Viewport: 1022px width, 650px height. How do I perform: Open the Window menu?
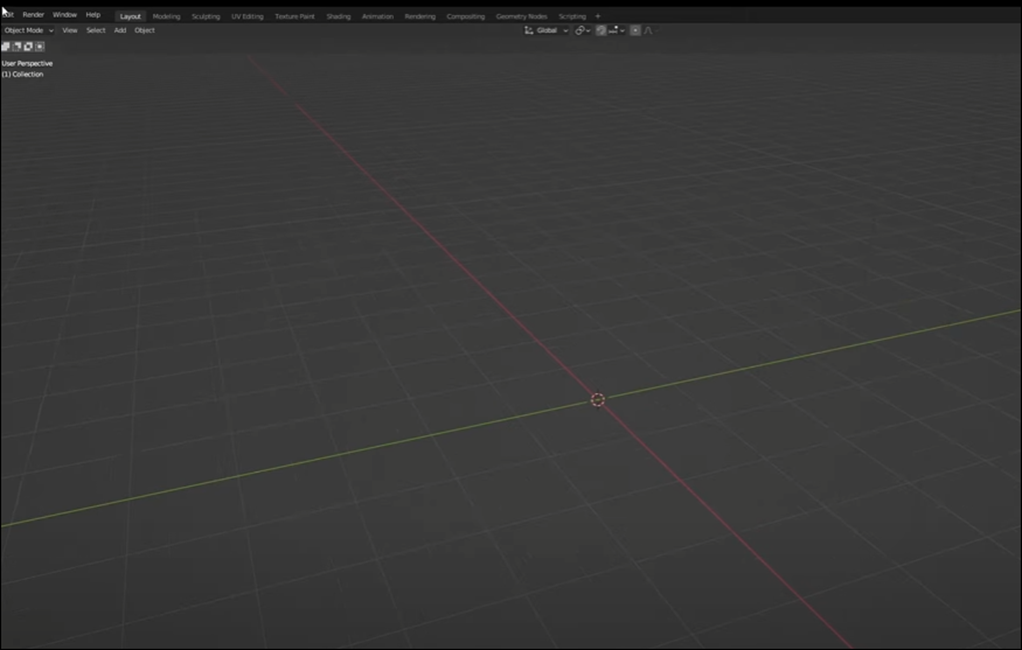point(65,15)
